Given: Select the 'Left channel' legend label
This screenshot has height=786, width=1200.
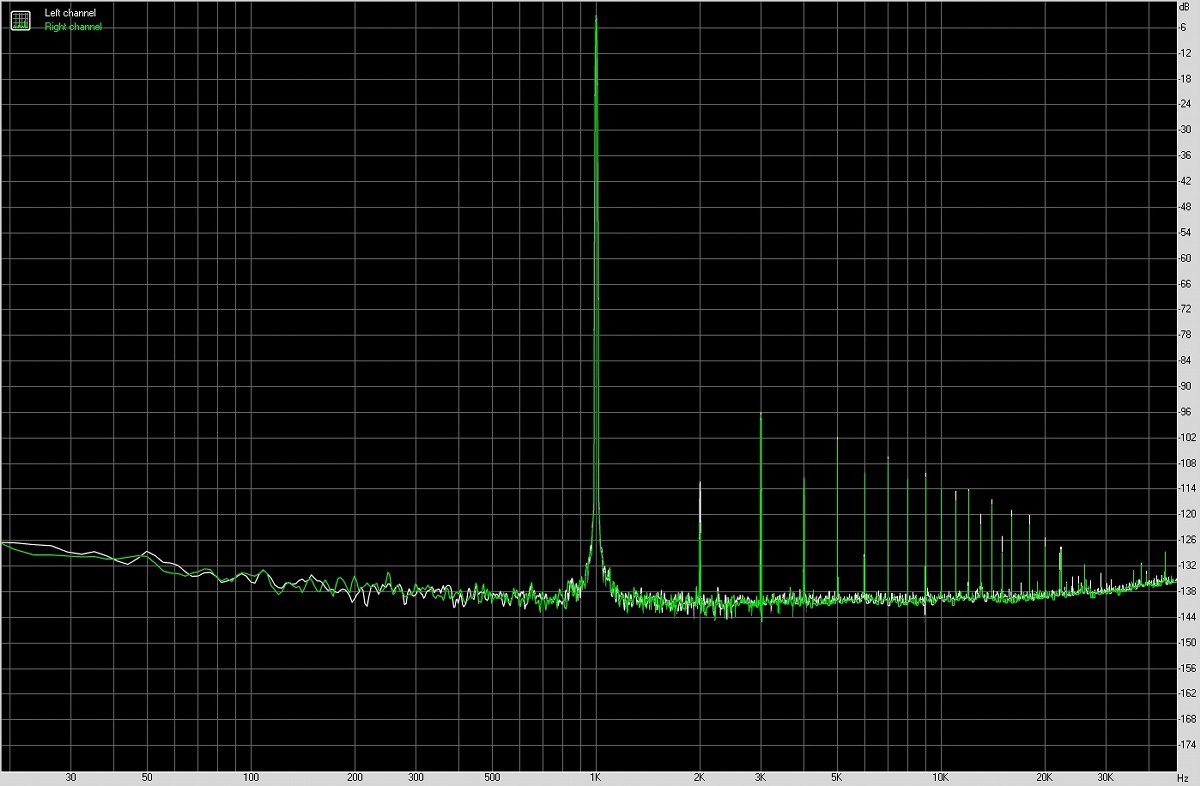Looking at the screenshot, I should click(x=70, y=13).
